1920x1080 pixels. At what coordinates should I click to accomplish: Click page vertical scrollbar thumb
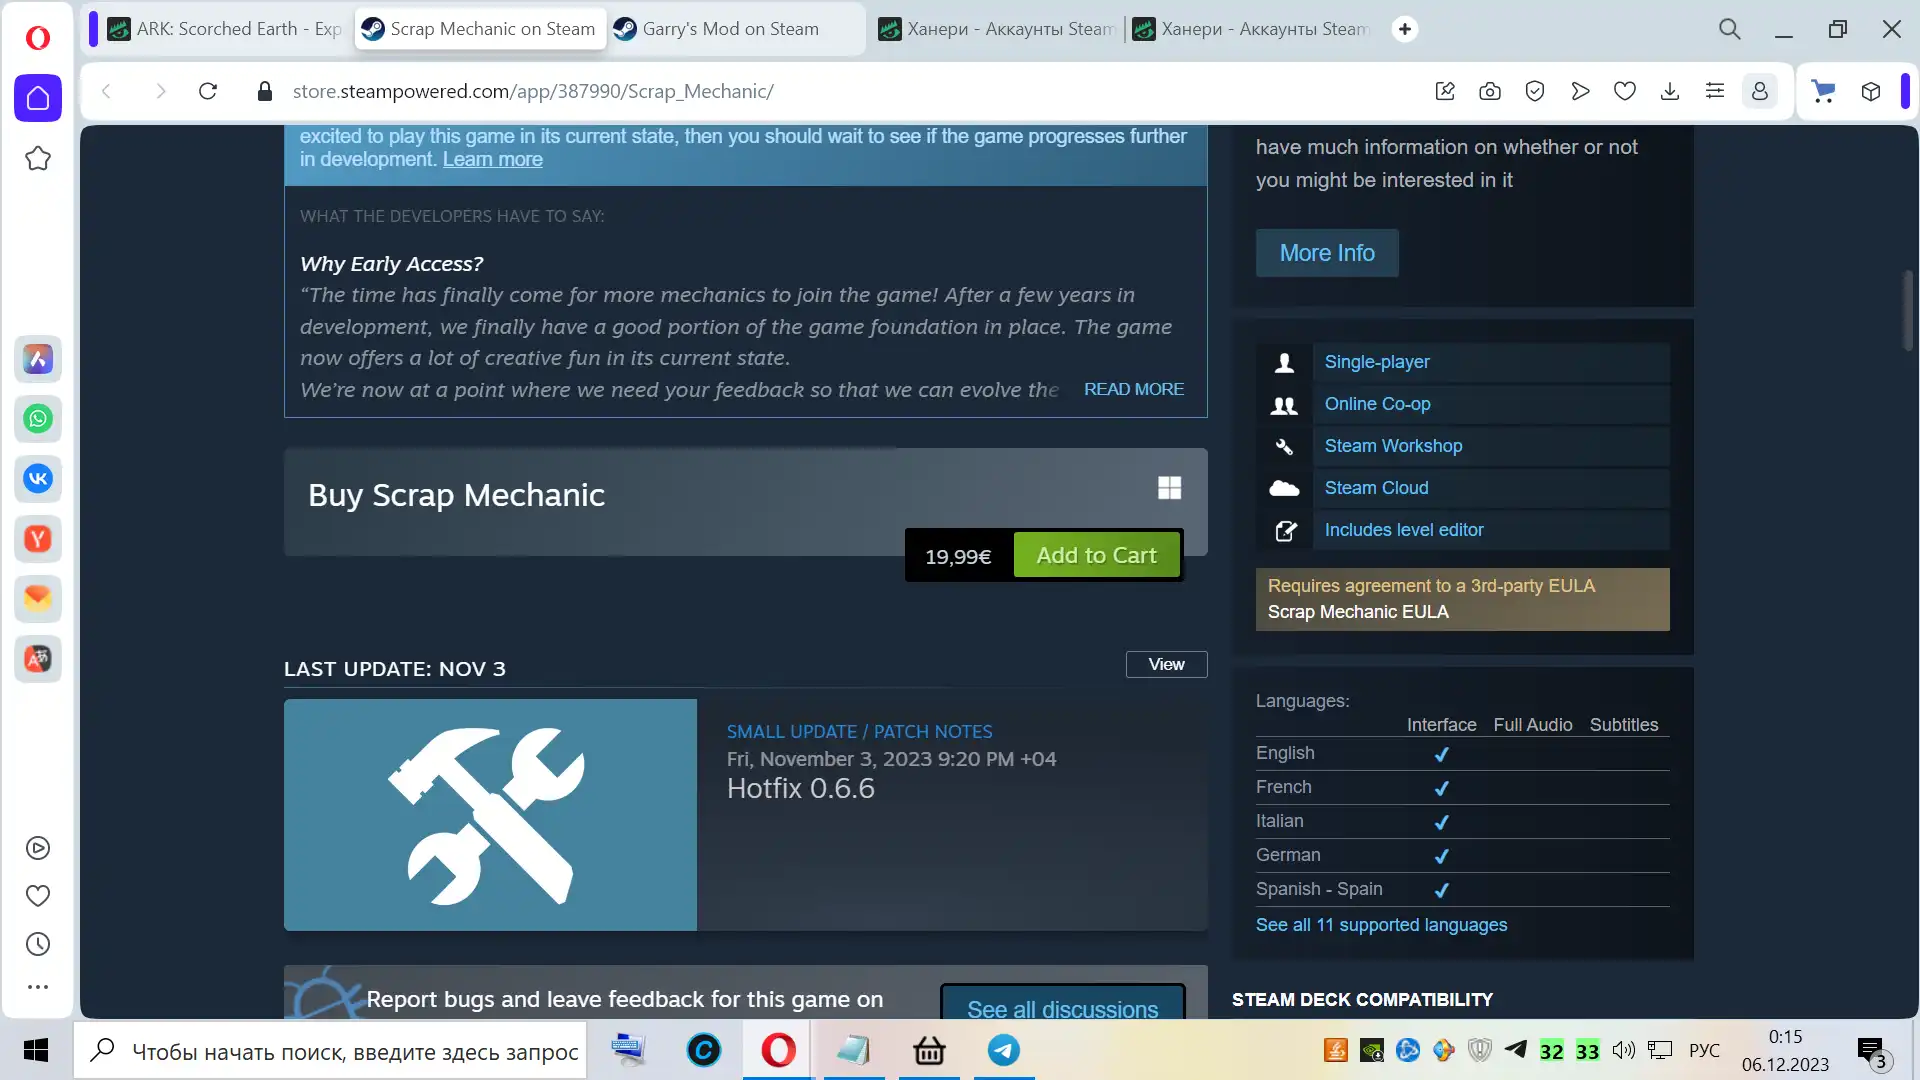(x=1907, y=311)
